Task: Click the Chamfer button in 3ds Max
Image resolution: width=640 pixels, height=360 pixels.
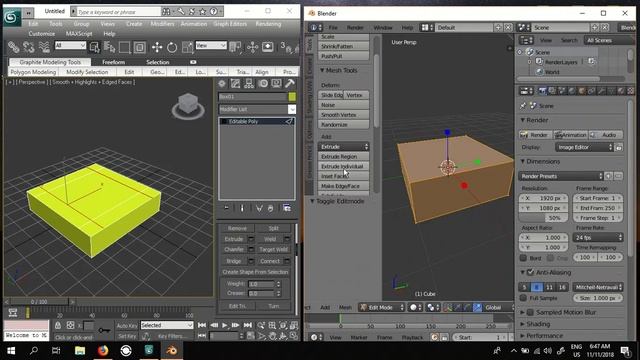Action: 234,249
